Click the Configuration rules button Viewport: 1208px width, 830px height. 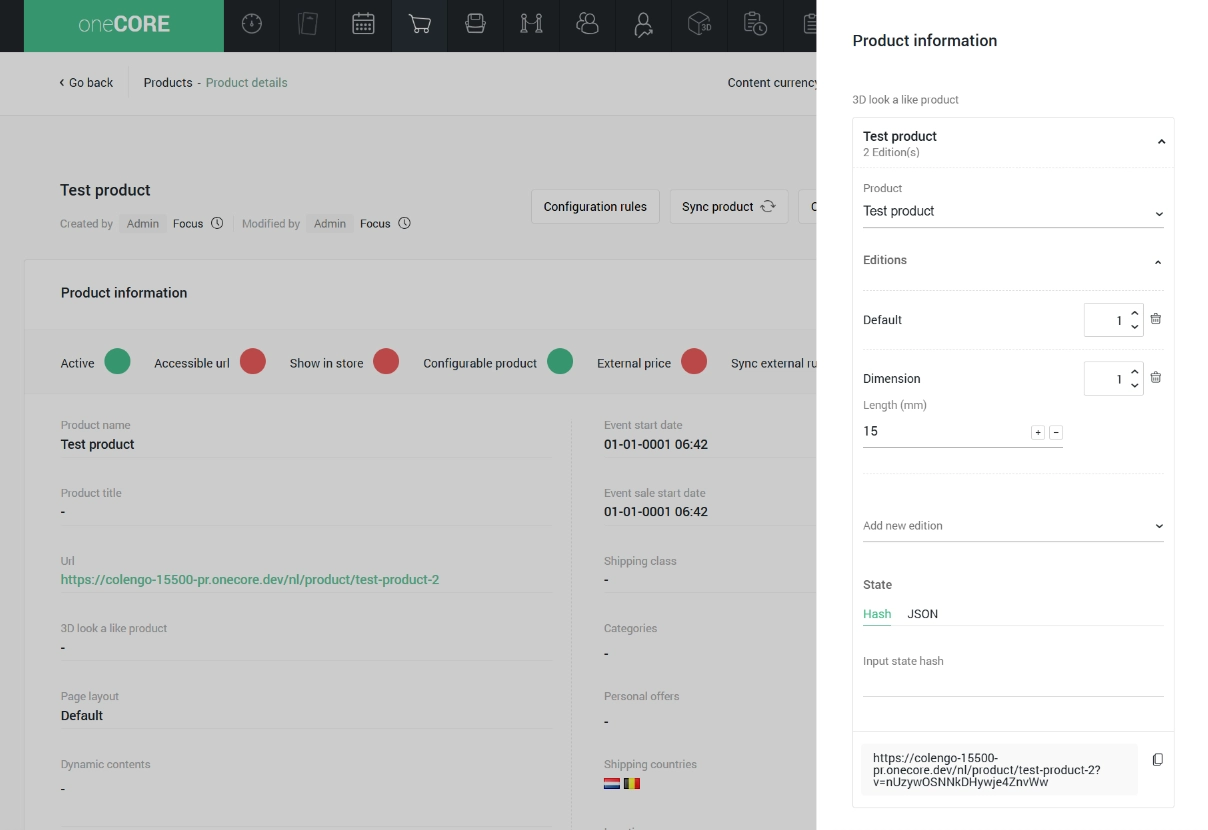[x=595, y=207]
